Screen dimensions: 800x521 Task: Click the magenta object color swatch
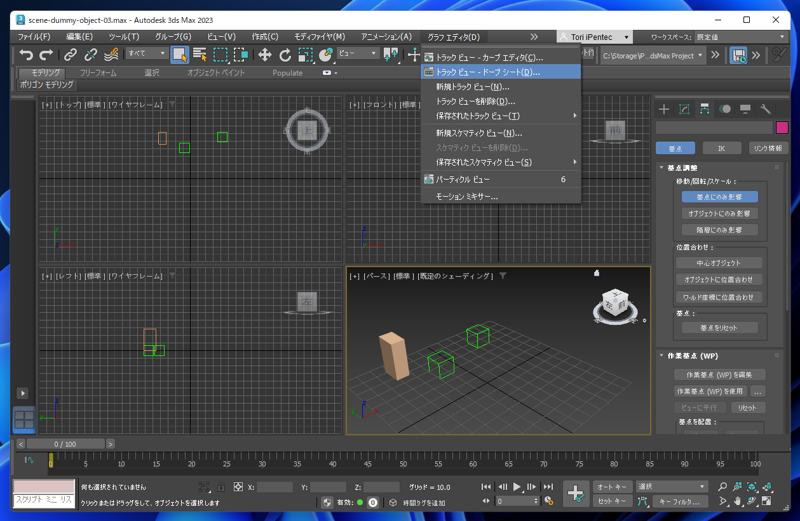tap(782, 128)
